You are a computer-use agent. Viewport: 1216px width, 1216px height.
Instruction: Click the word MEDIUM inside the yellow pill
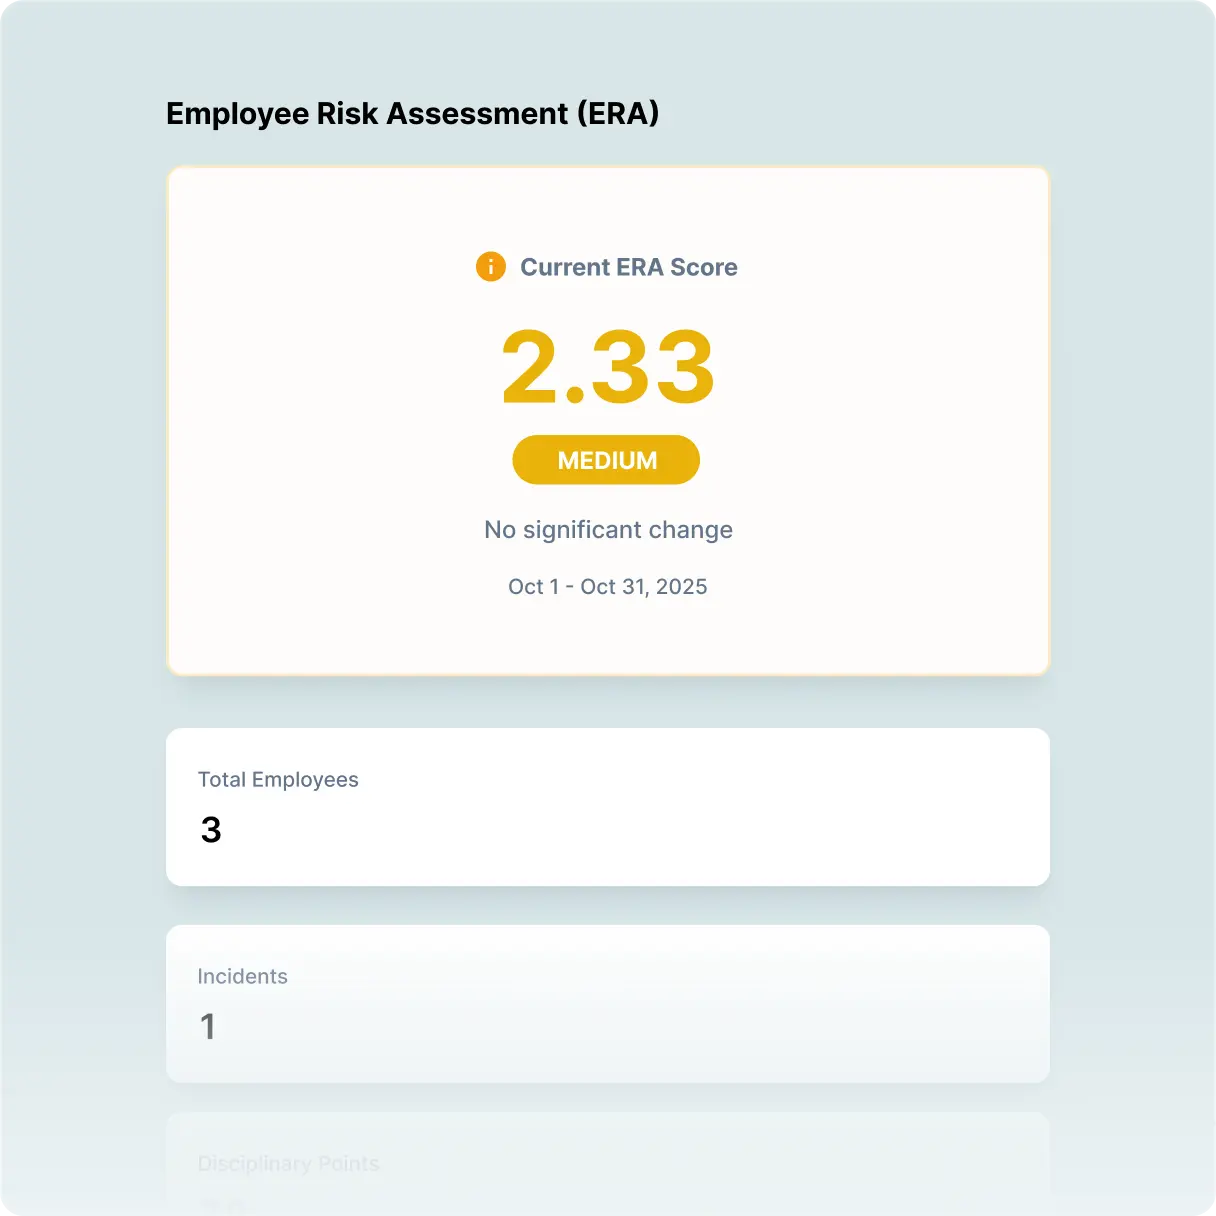[607, 461]
